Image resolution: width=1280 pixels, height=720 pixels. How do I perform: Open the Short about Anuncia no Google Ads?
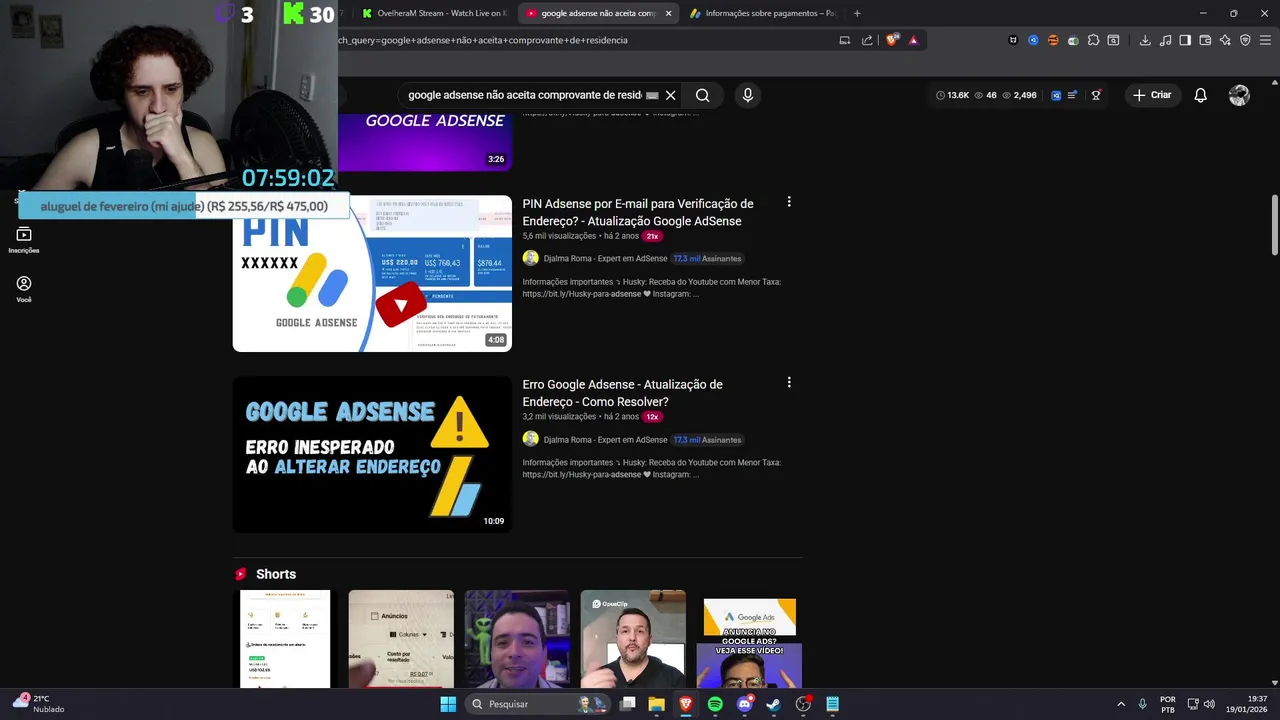pos(749,639)
